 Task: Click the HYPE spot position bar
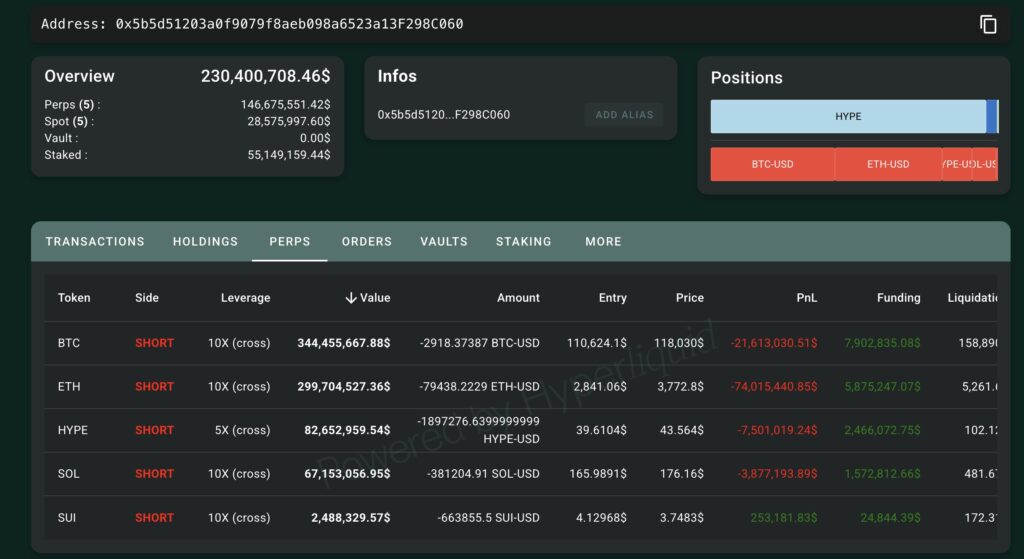click(847, 117)
